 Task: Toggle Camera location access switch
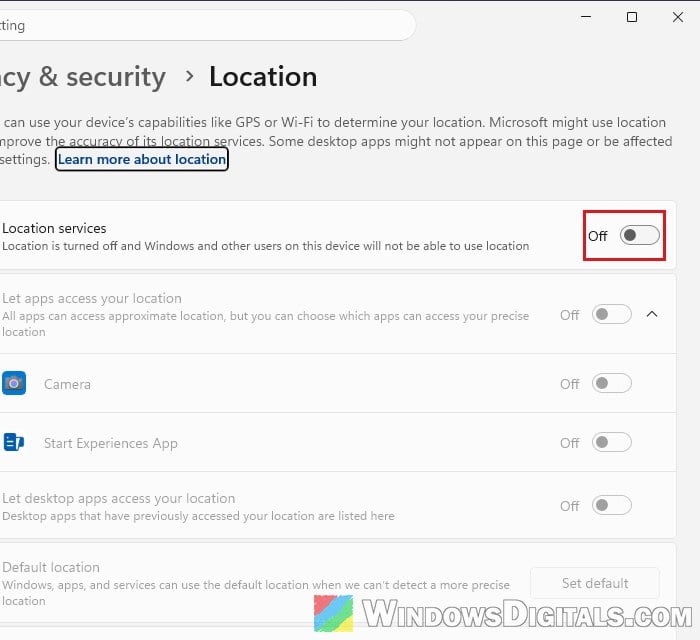[612, 383]
